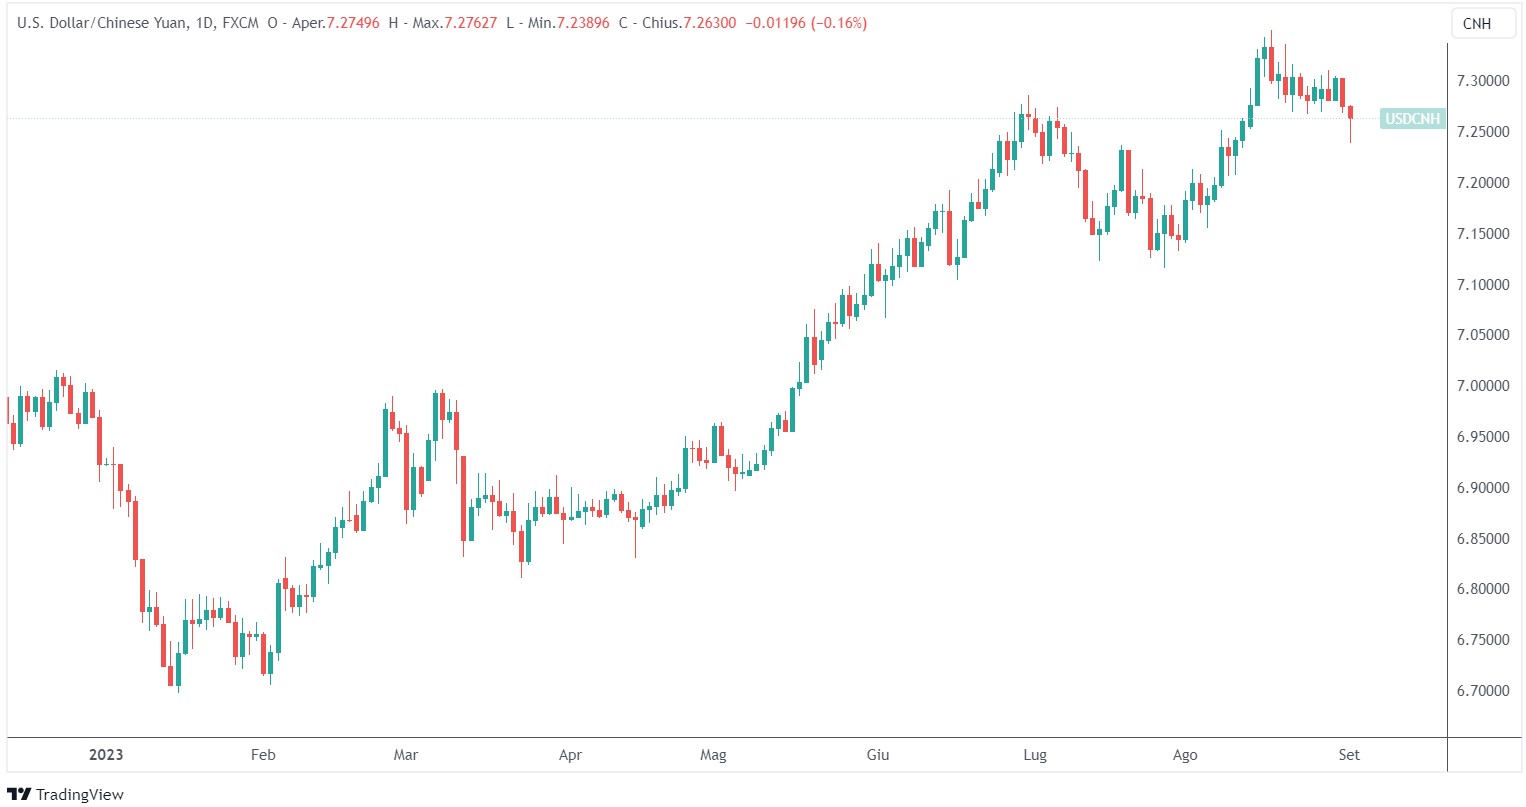Open the TradingView wordmark link
The image size is (1526, 807).
click(x=80, y=794)
